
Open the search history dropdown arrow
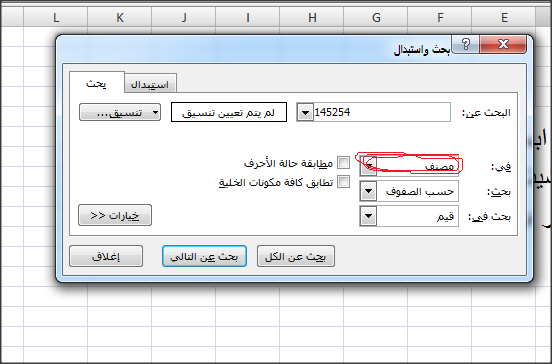click(305, 113)
